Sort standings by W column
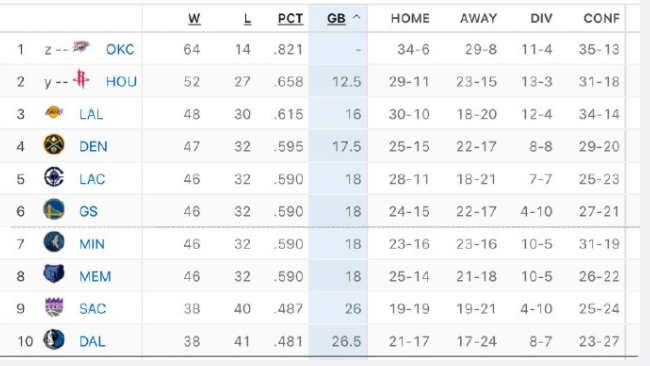 pos(194,19)
